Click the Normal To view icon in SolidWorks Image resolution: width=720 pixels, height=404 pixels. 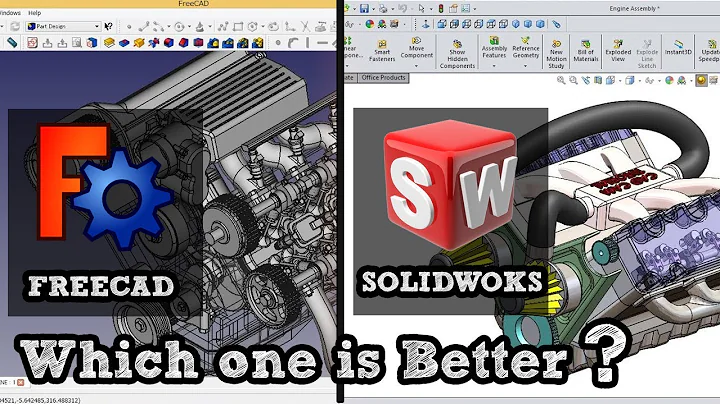tap(426, 24)
